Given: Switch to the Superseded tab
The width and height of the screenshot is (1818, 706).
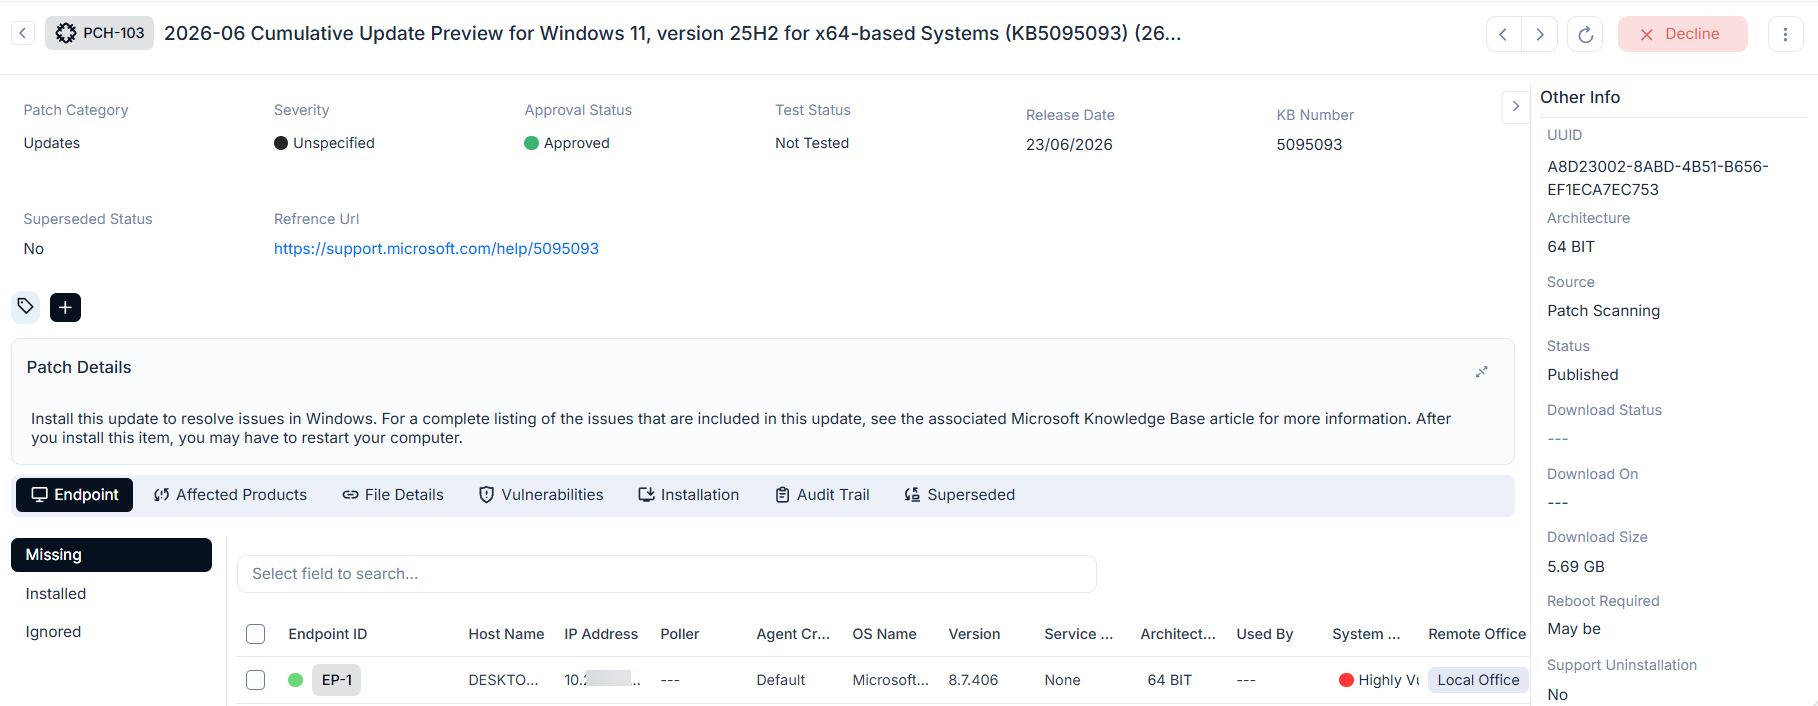Looking at the screenshot, I should 959,495.
